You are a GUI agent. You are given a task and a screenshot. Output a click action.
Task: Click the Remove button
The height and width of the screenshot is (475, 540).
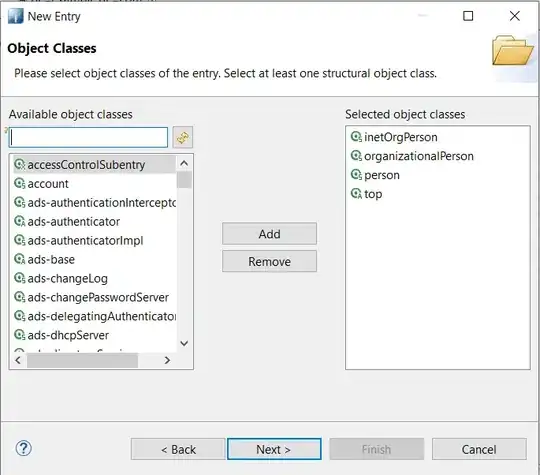click(269, 261)
